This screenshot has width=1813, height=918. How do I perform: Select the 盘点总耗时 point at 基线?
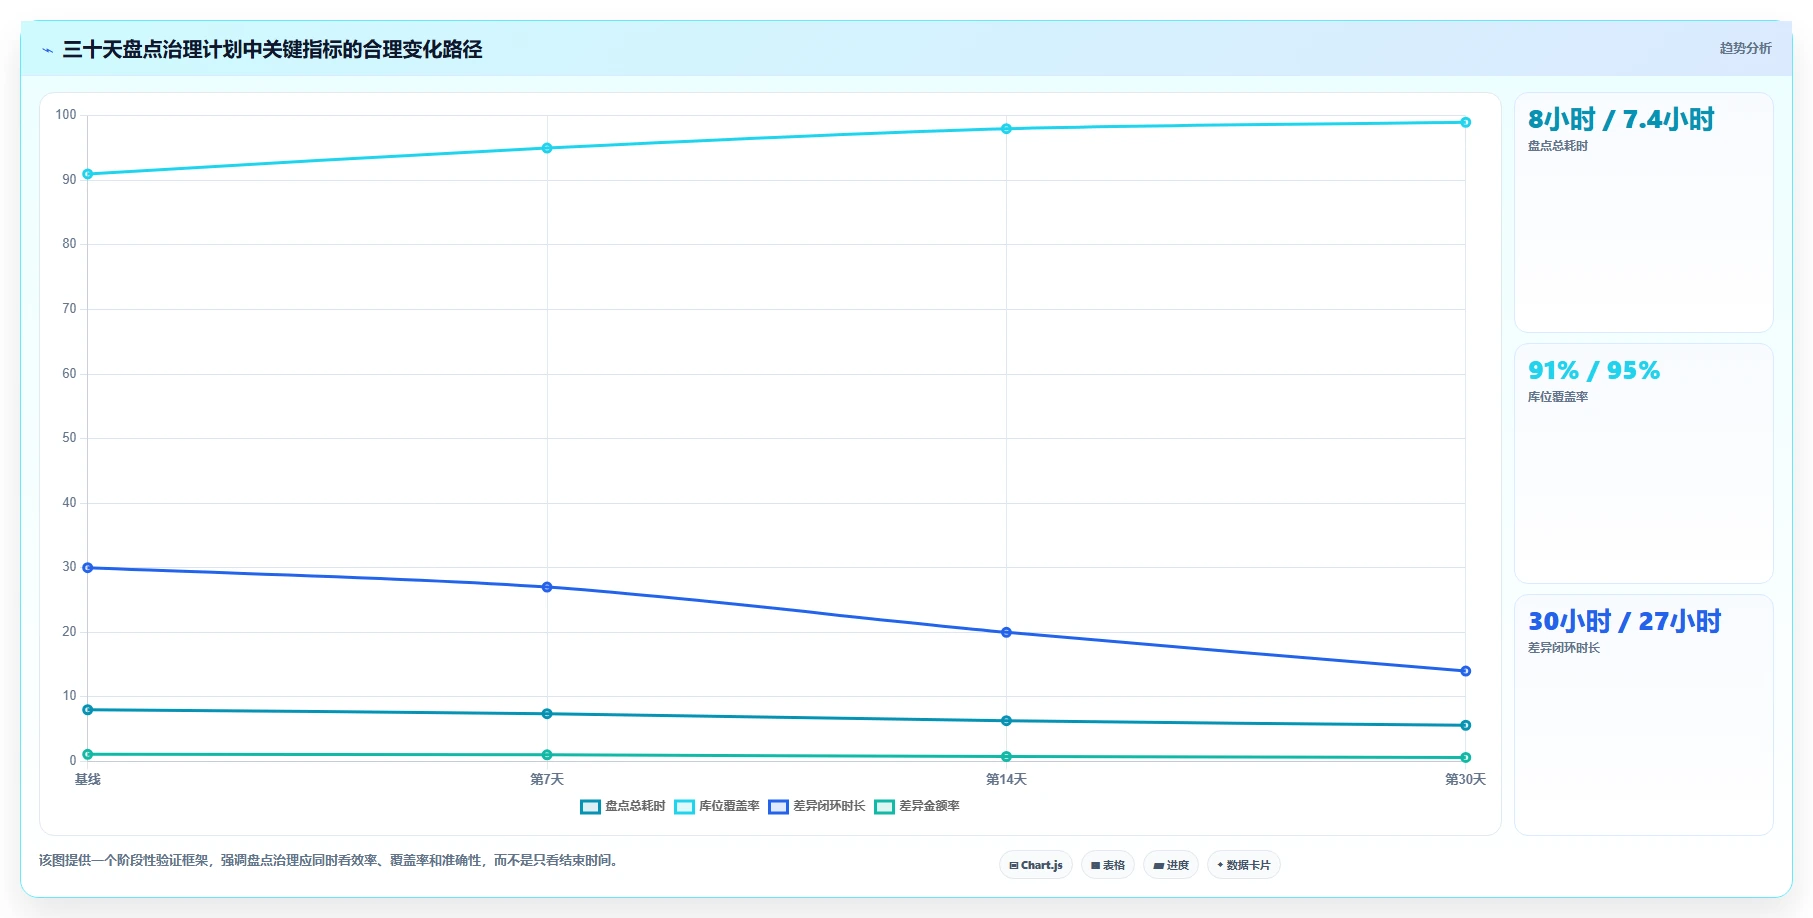(88, 710)
